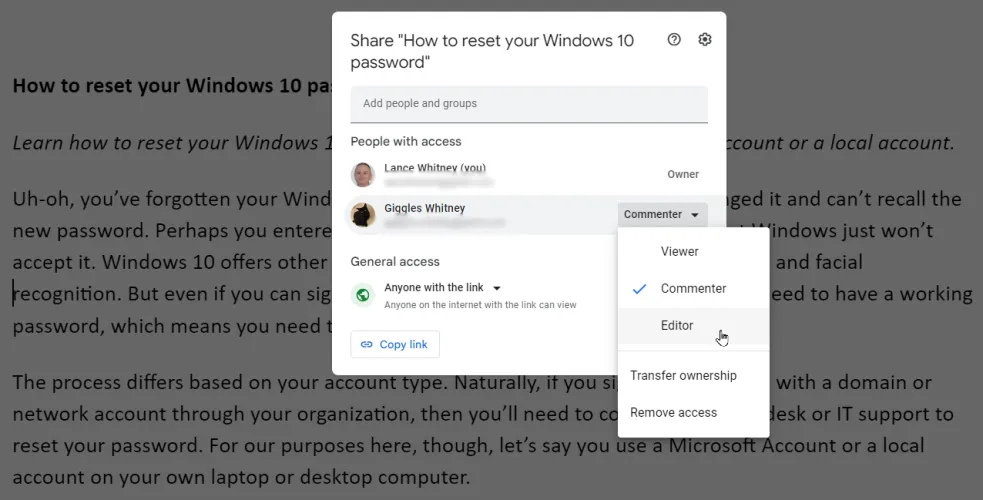This screenshot has height=500, width=983.
Task: Select Viewer role from the menu
Action: 679,252
